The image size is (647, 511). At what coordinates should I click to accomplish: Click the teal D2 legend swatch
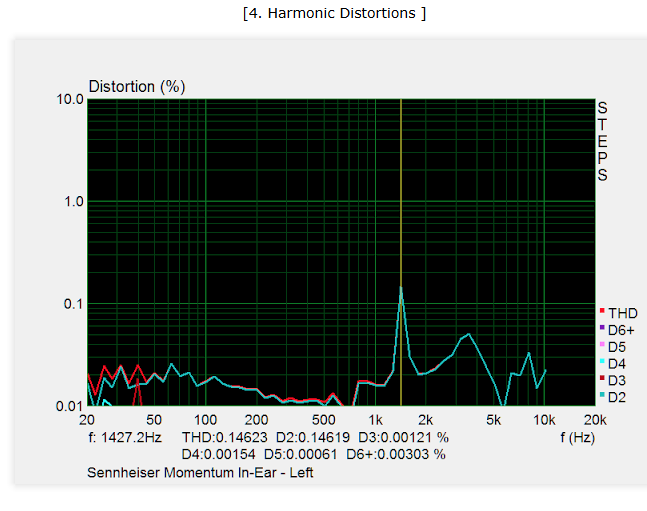602,395
